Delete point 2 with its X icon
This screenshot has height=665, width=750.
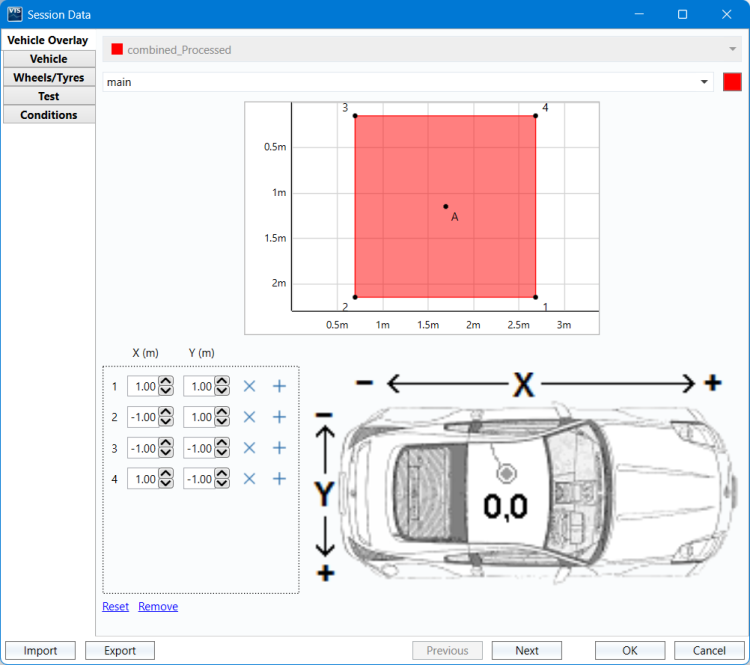pos(249,417)
